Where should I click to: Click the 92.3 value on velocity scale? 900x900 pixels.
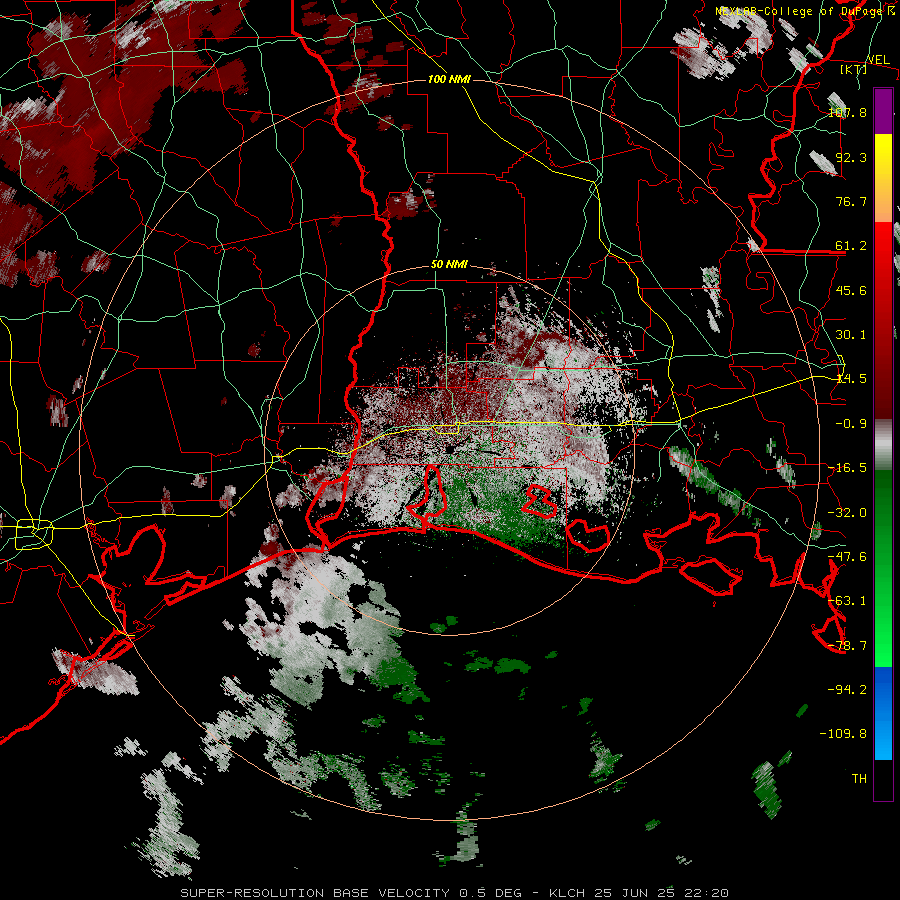851,157
